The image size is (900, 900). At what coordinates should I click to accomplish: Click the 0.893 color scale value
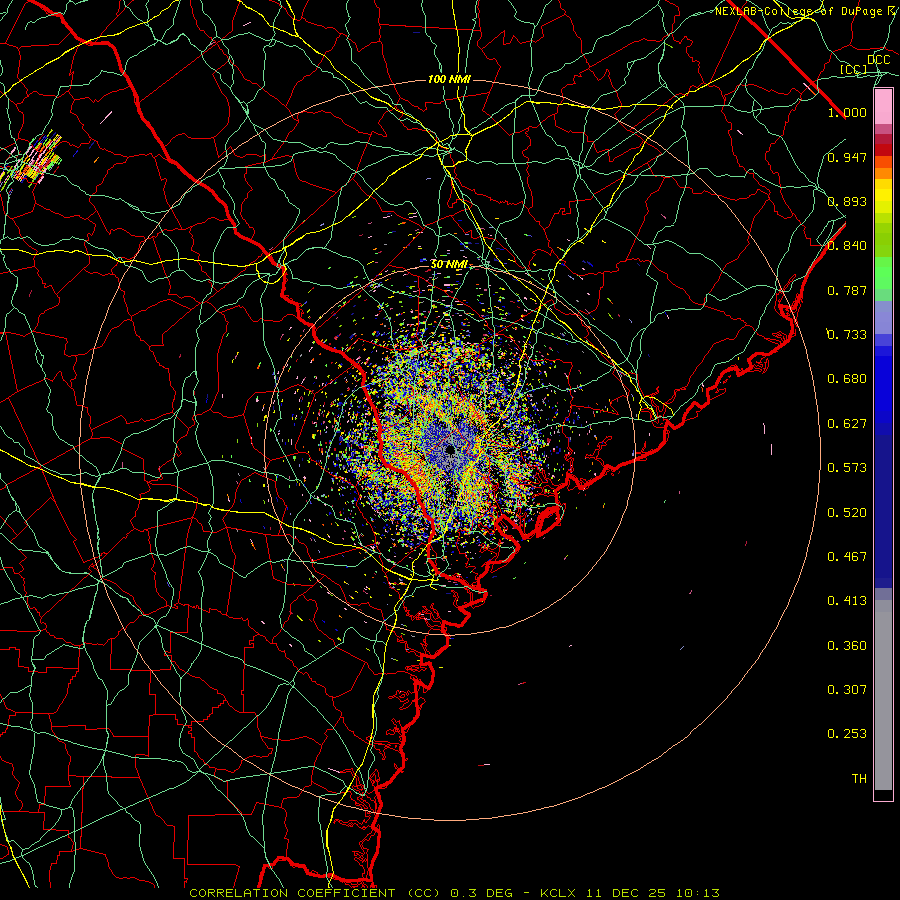847,201
